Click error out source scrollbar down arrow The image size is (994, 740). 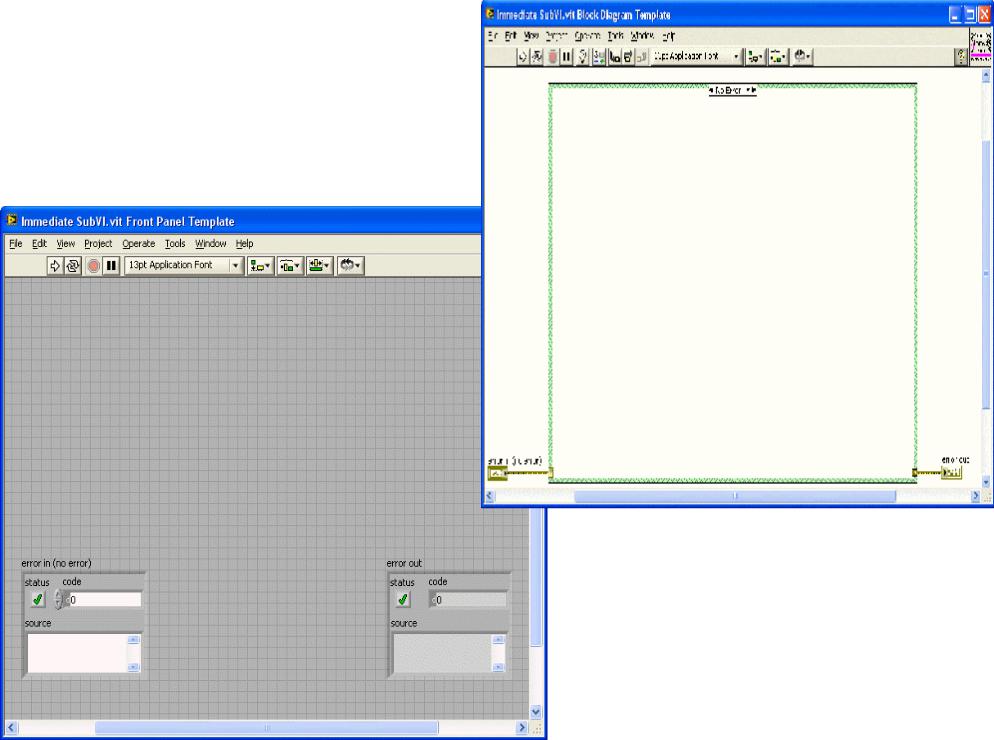pos(499,667)
